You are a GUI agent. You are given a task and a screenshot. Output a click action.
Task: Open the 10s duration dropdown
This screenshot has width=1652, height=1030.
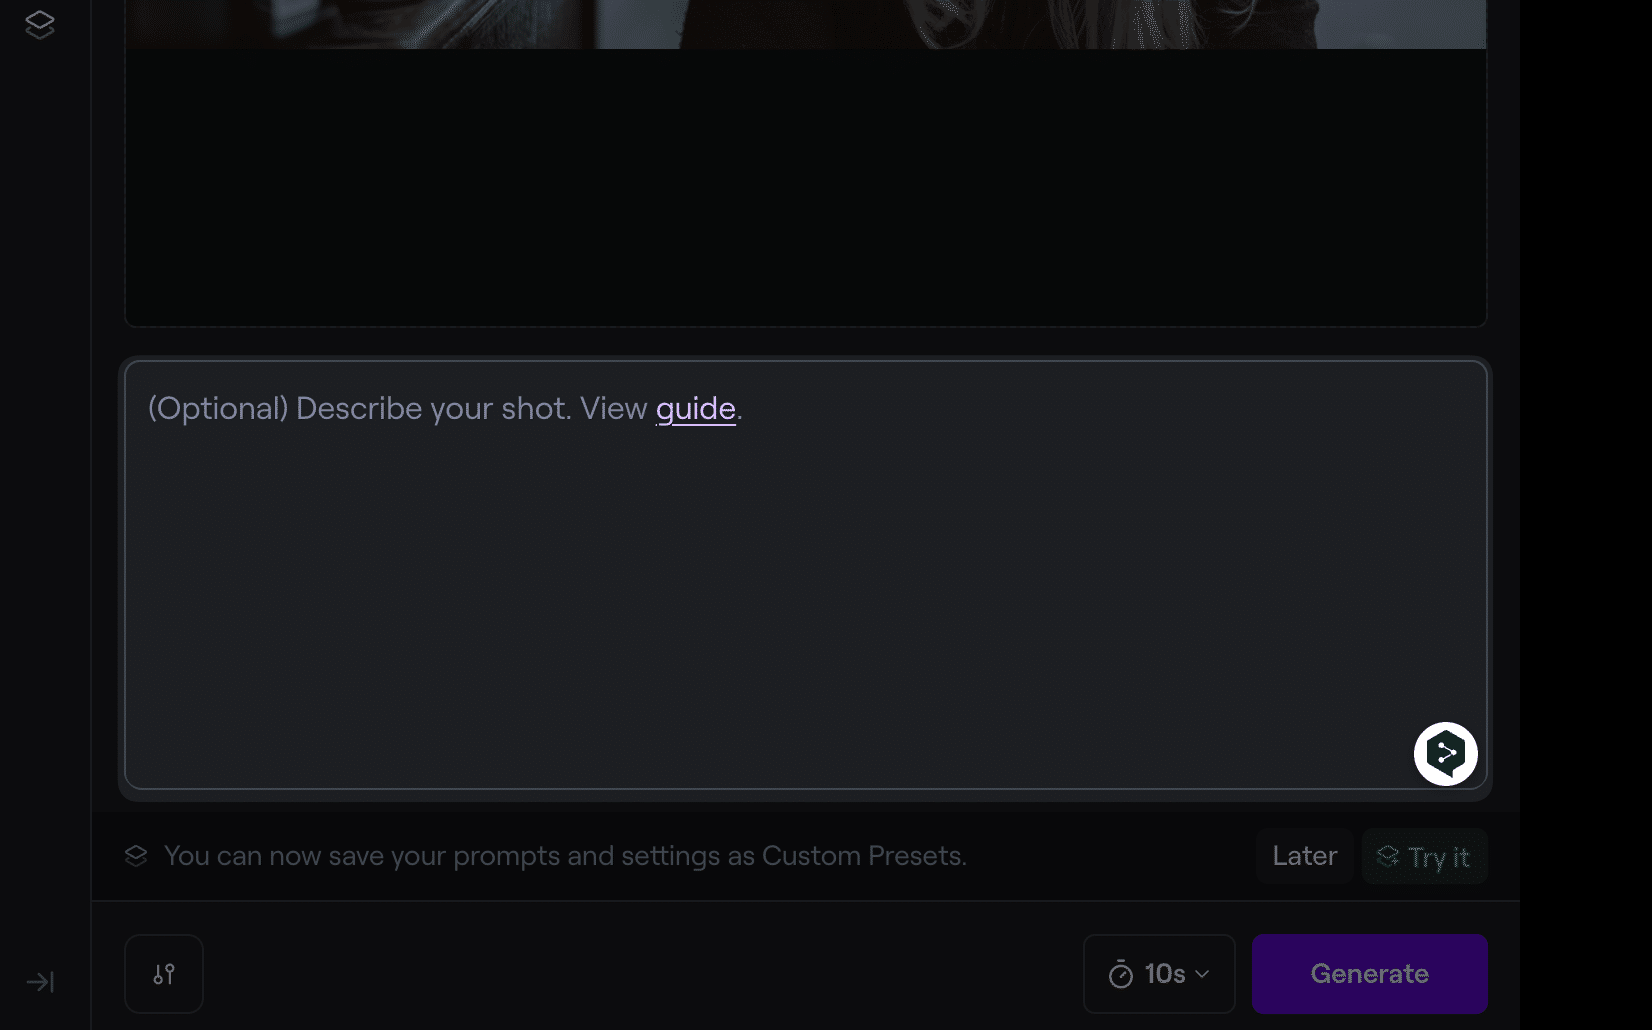(x=1159, y=974)
